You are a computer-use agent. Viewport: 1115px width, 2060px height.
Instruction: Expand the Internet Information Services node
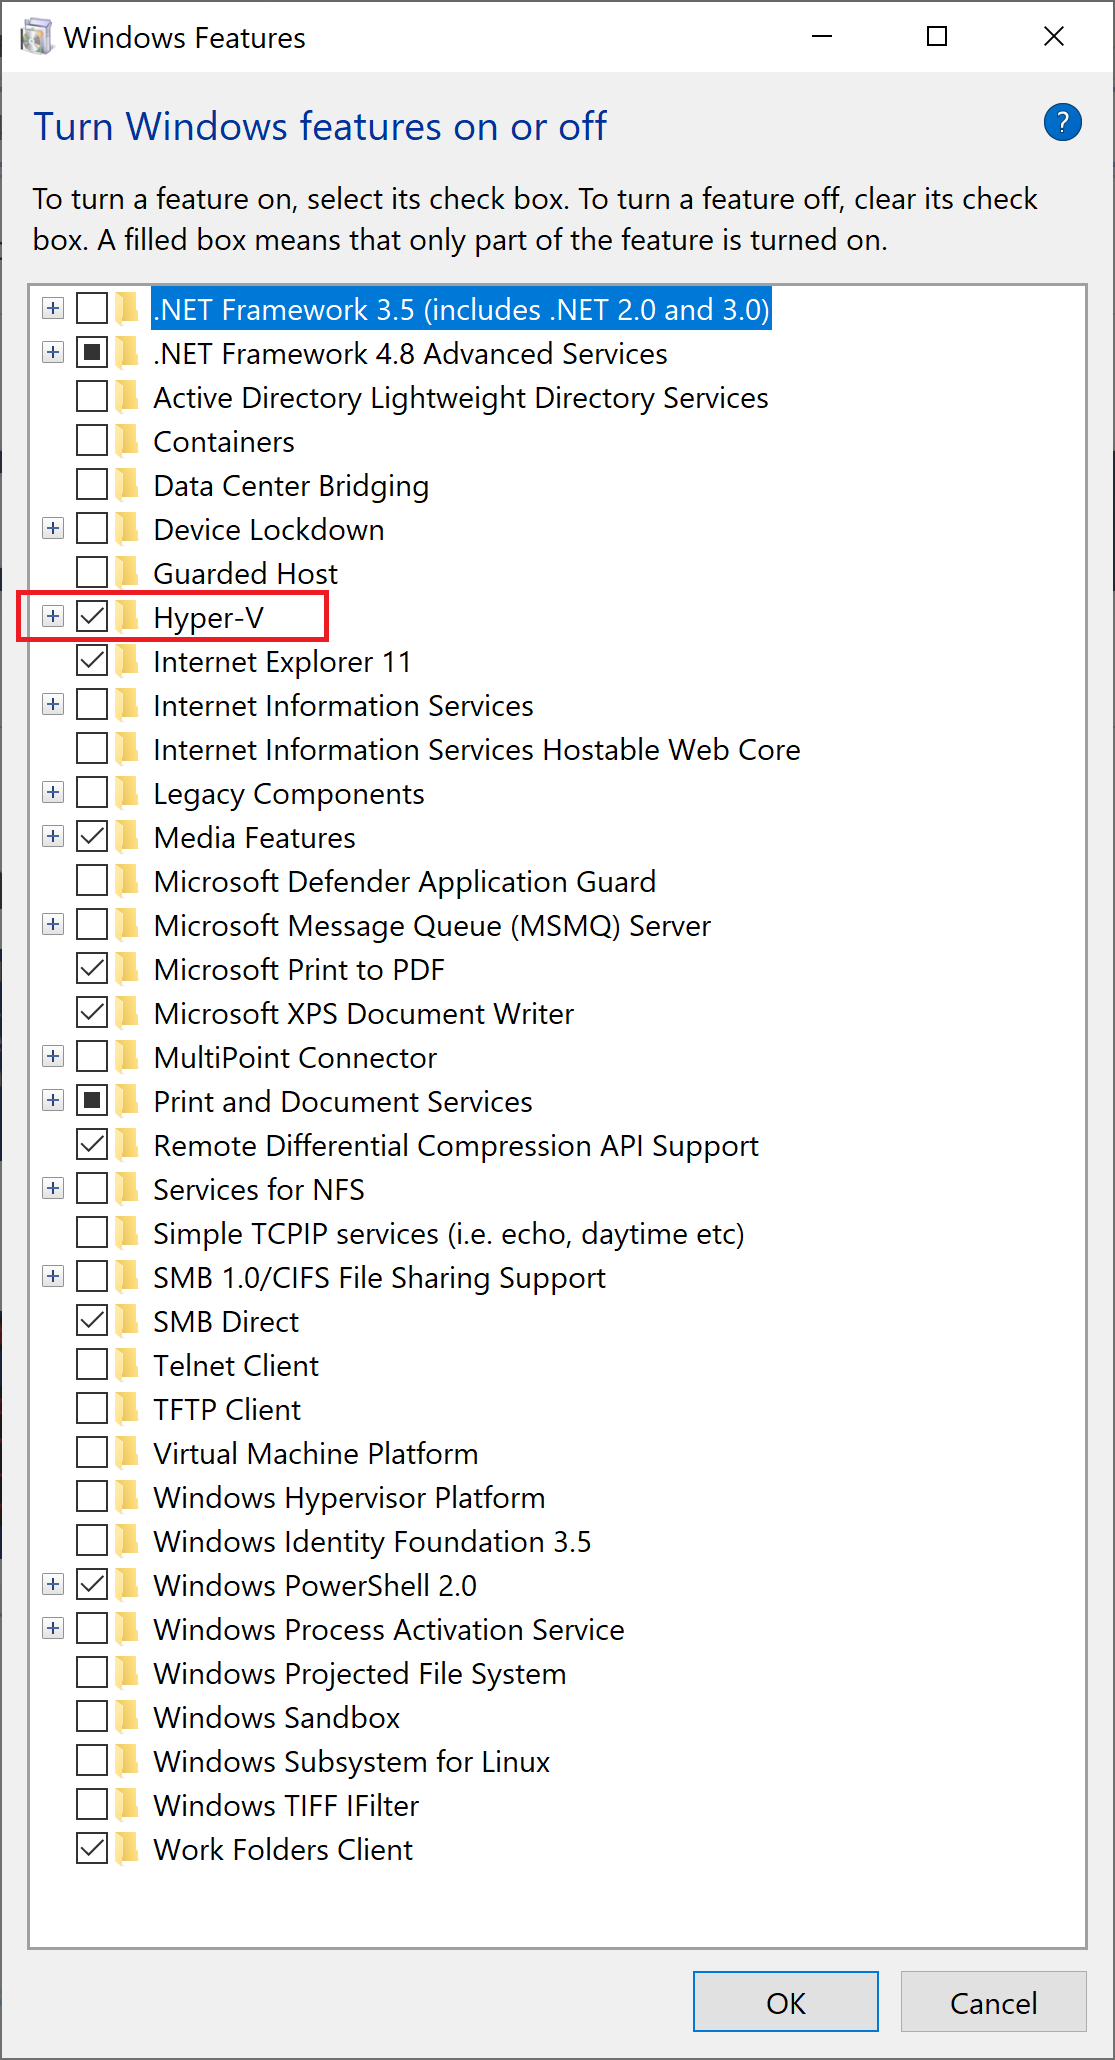[x=53, y=704]
